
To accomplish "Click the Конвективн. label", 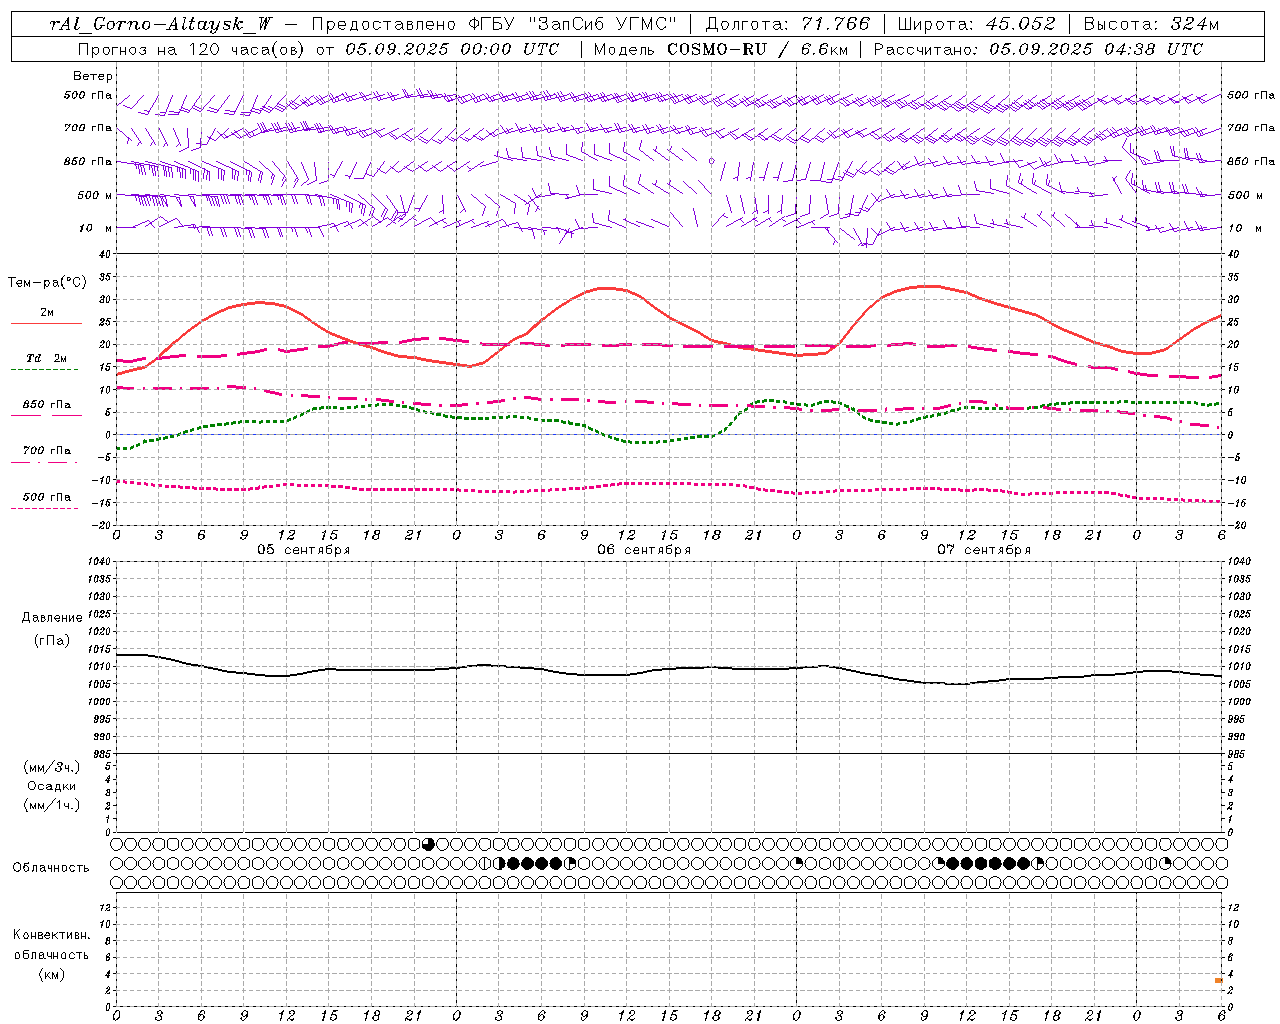I will point(51,935).
